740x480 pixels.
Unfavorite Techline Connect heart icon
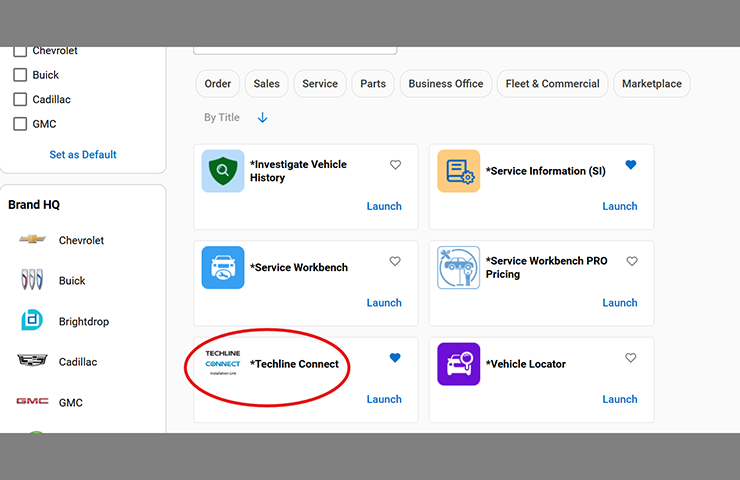(x=395, y=358)
